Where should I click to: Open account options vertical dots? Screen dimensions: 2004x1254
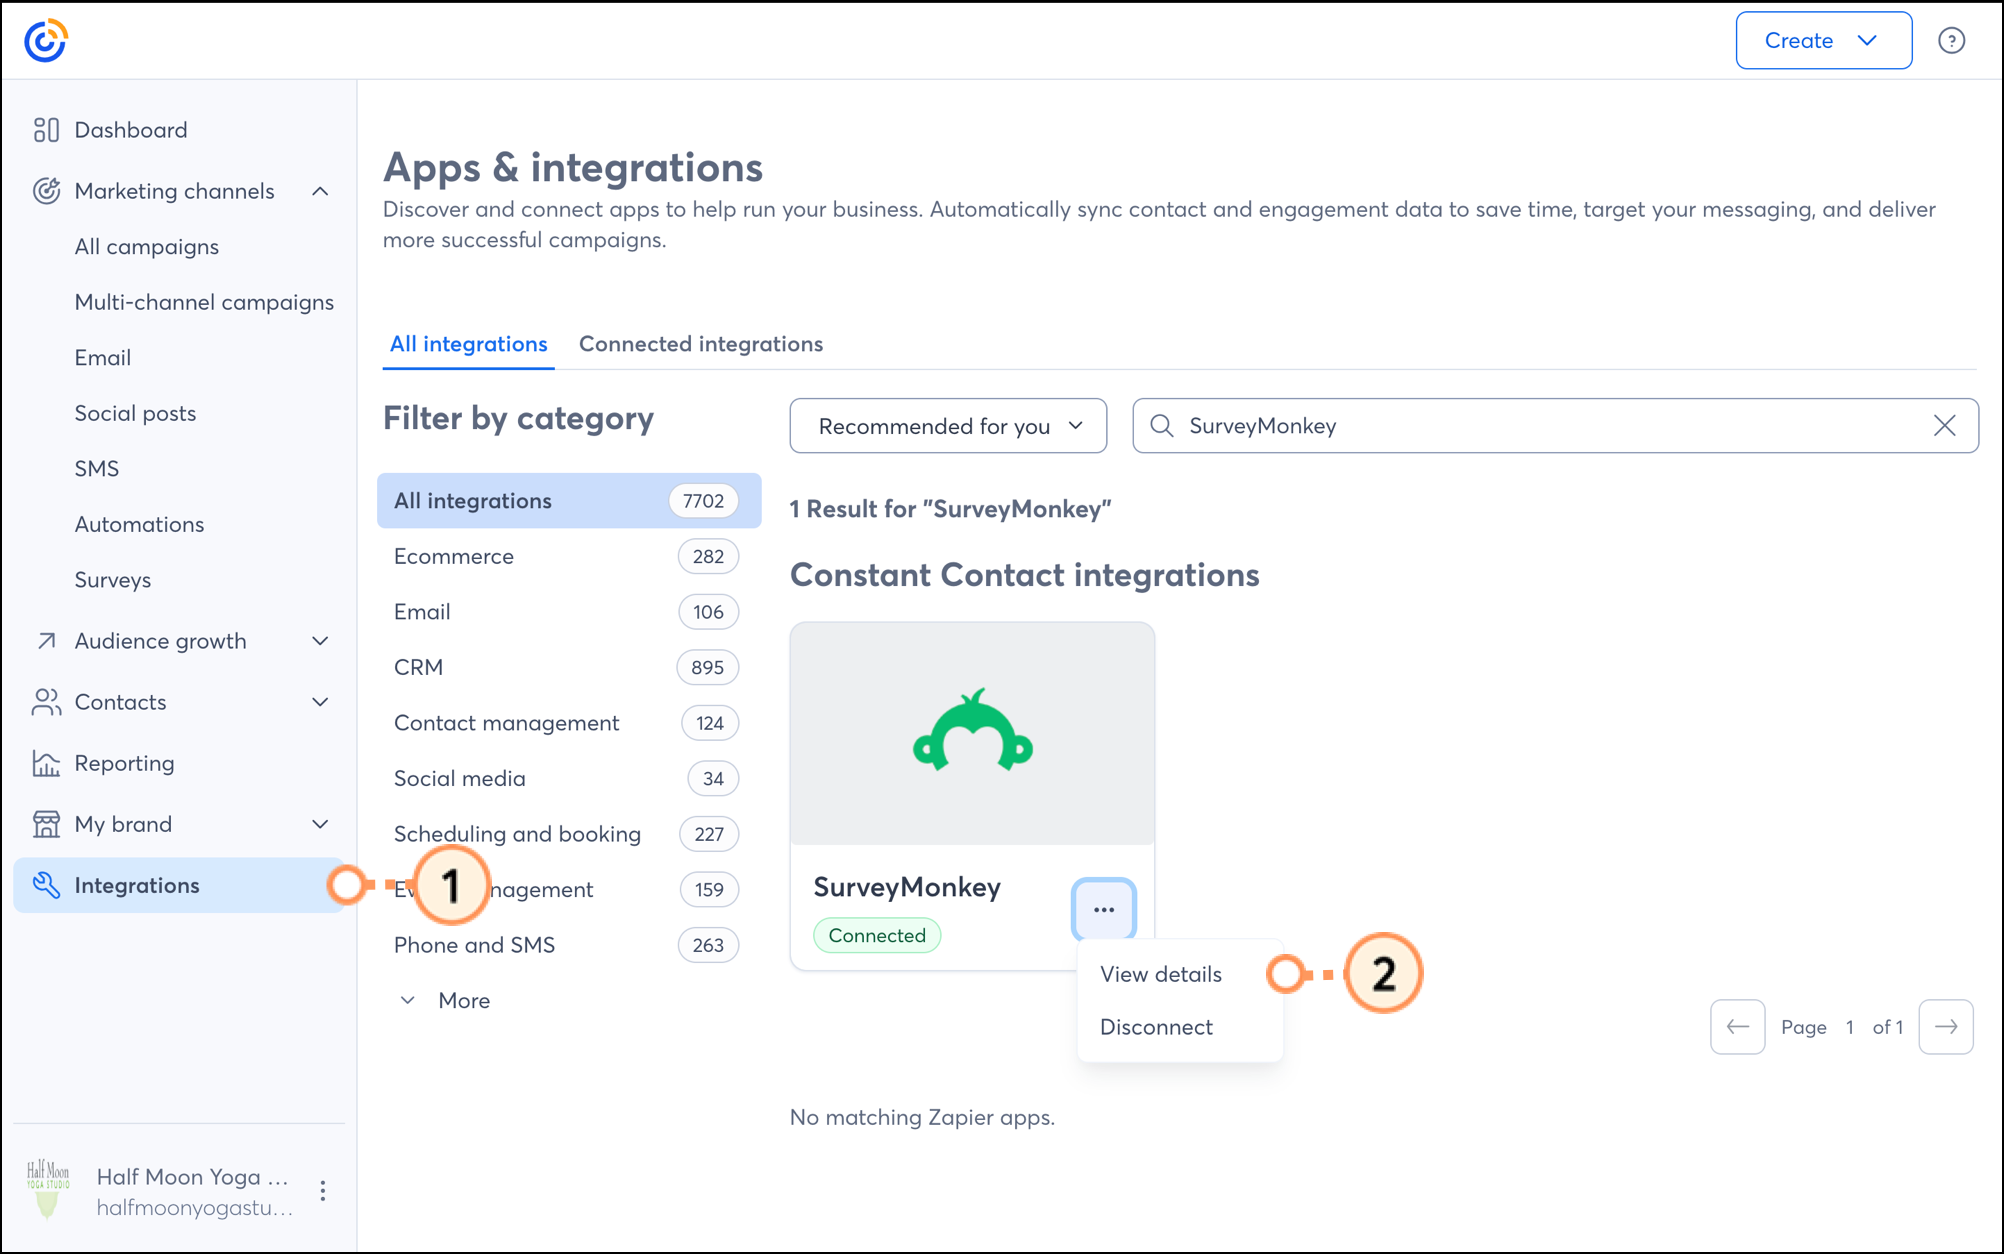pyautogui.click(x=322, y=1191)
